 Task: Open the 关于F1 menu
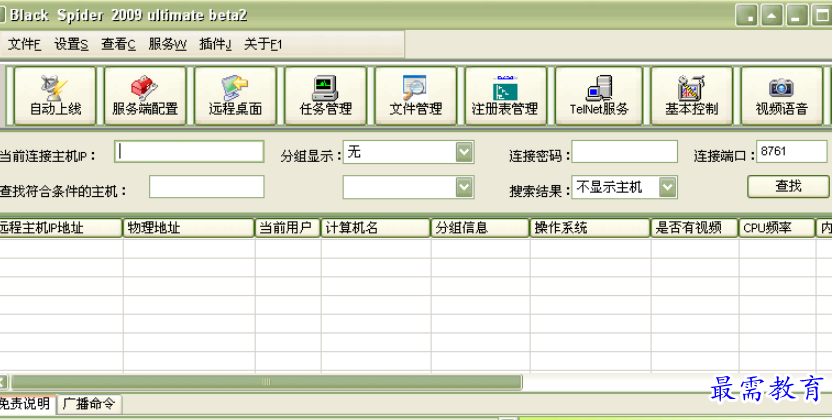pyautogui.click(x=263, y=45)
